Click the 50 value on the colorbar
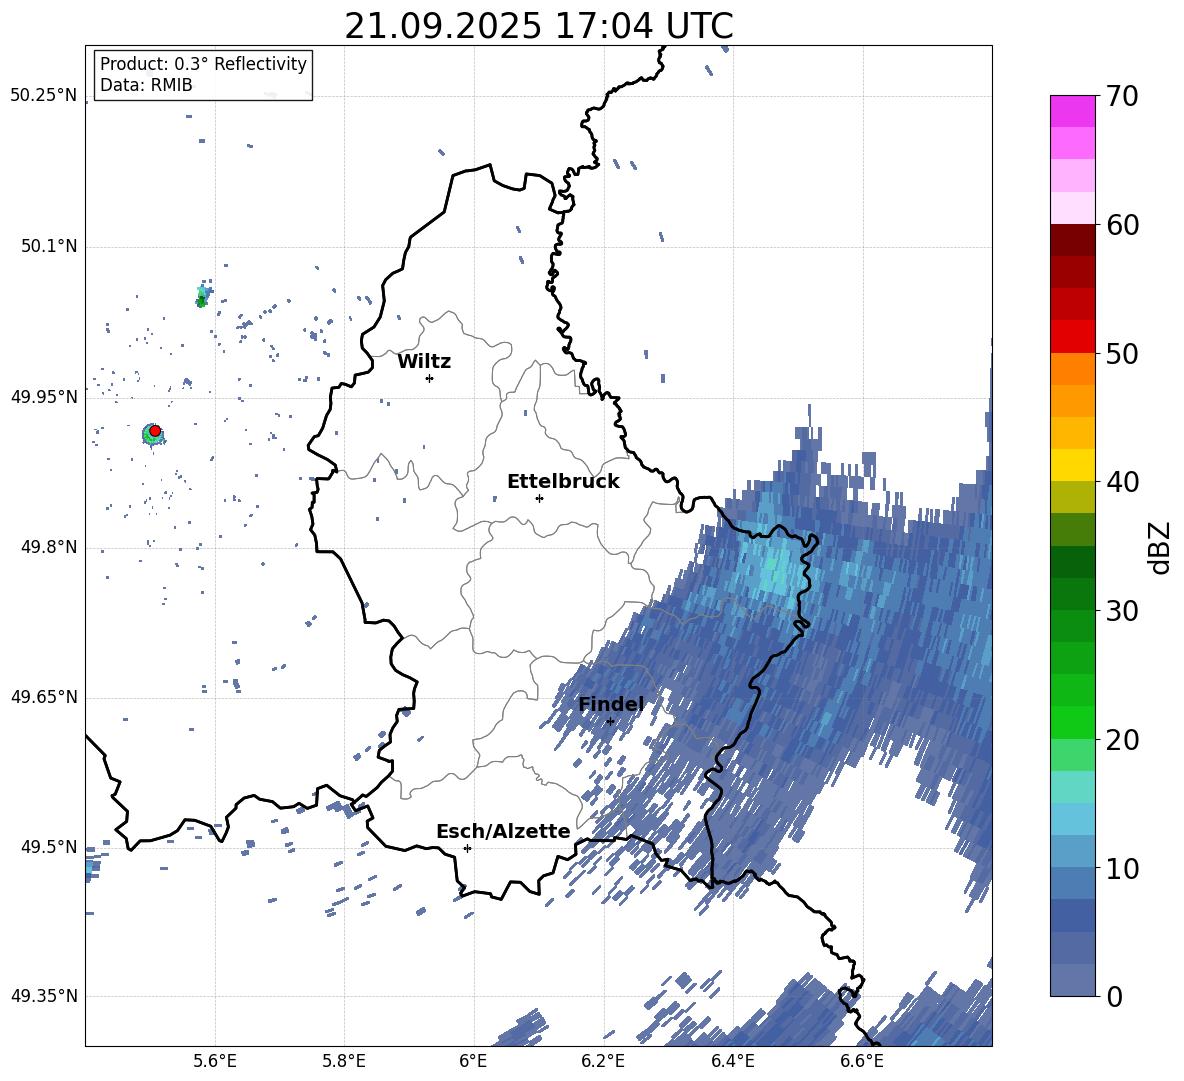 click(x=1122, y=353)
